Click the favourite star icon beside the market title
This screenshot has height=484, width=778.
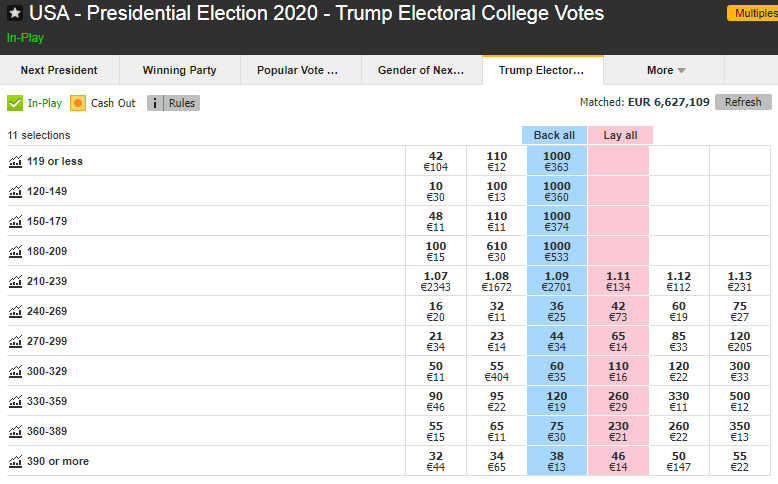coord(15,13)
